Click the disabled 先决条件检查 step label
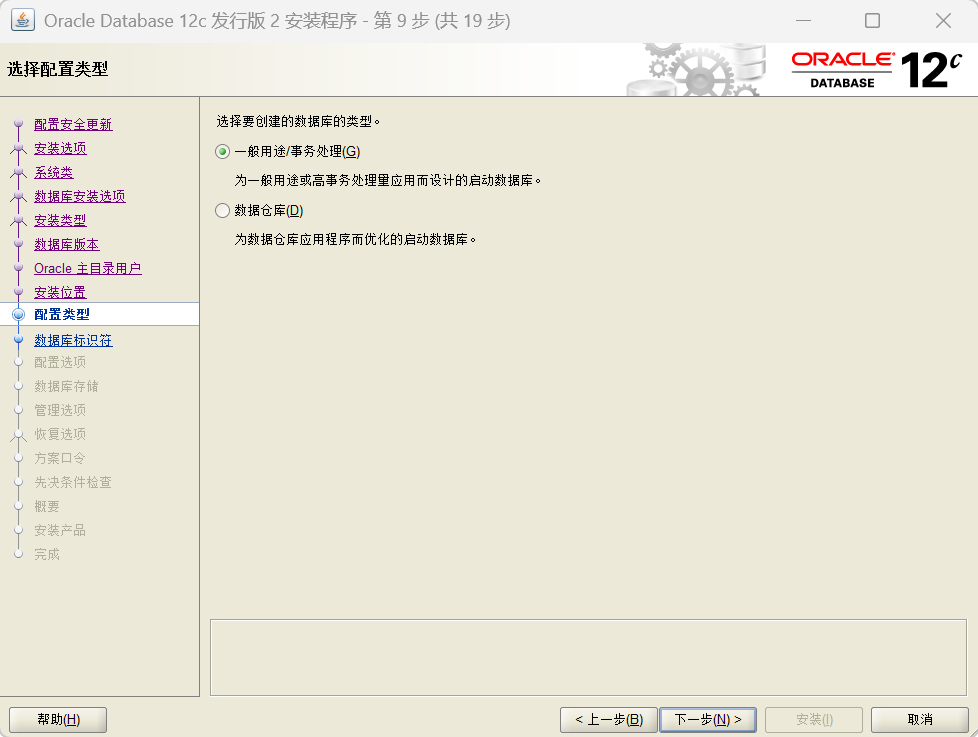Image resolution: width=978 pixels, height=737 pixels. click(73, 483)
